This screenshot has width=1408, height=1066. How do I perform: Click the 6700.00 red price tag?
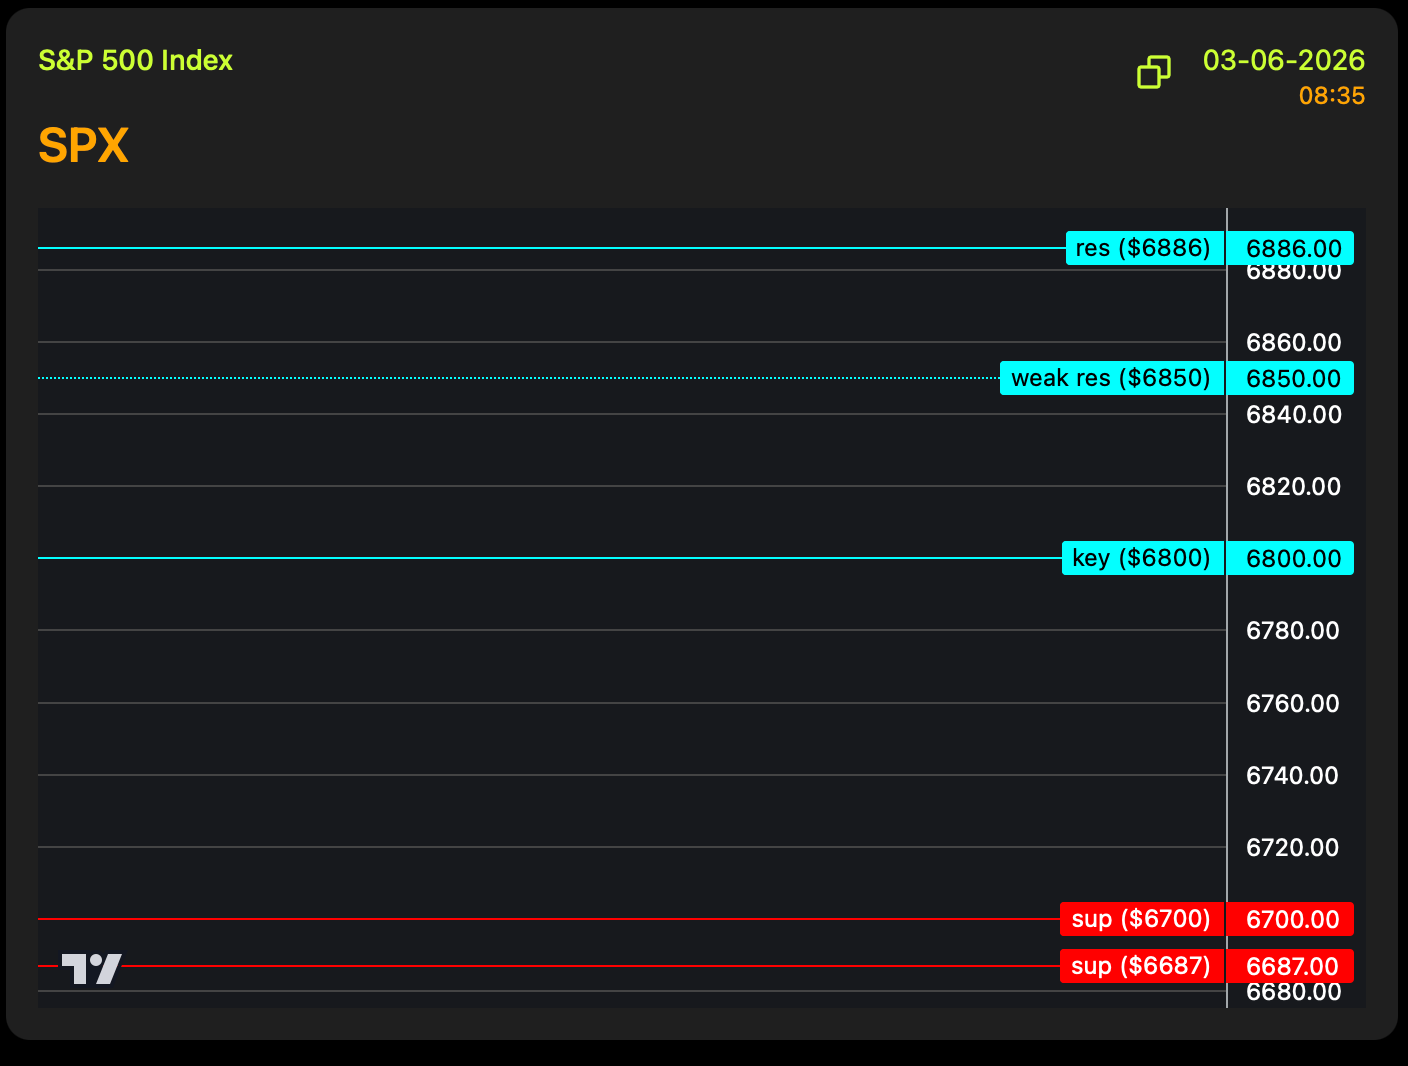pos(1292,919)
